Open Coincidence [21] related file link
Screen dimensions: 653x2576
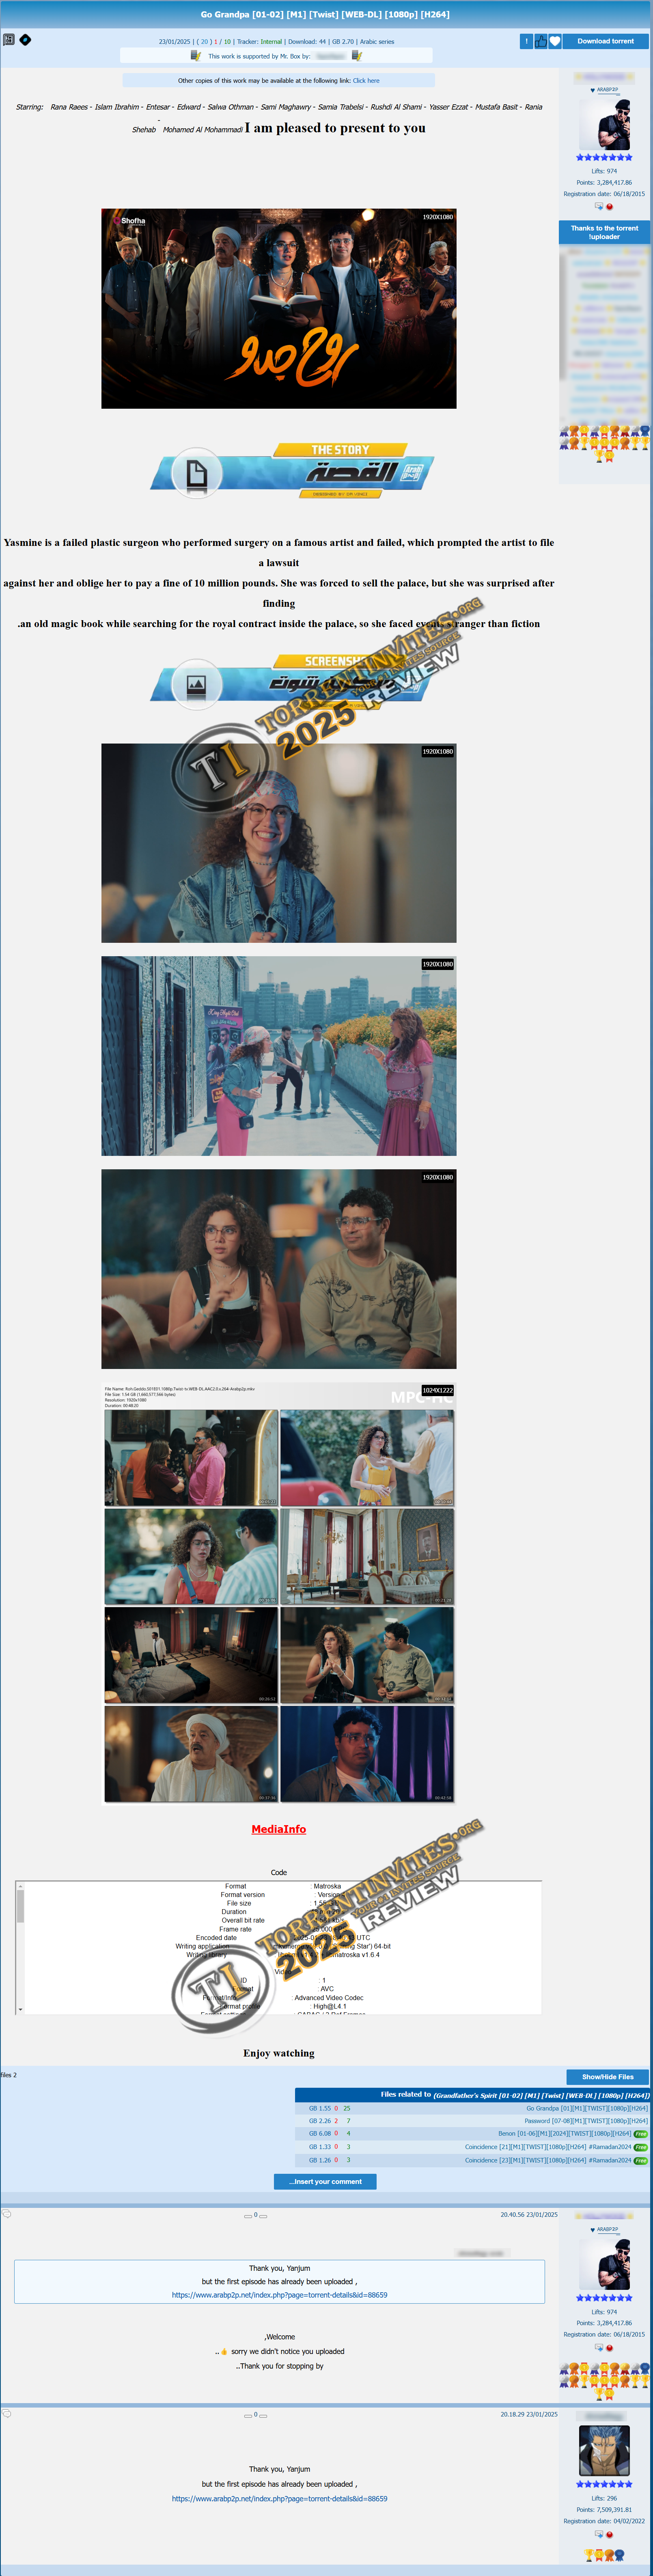pos(548,2147)
